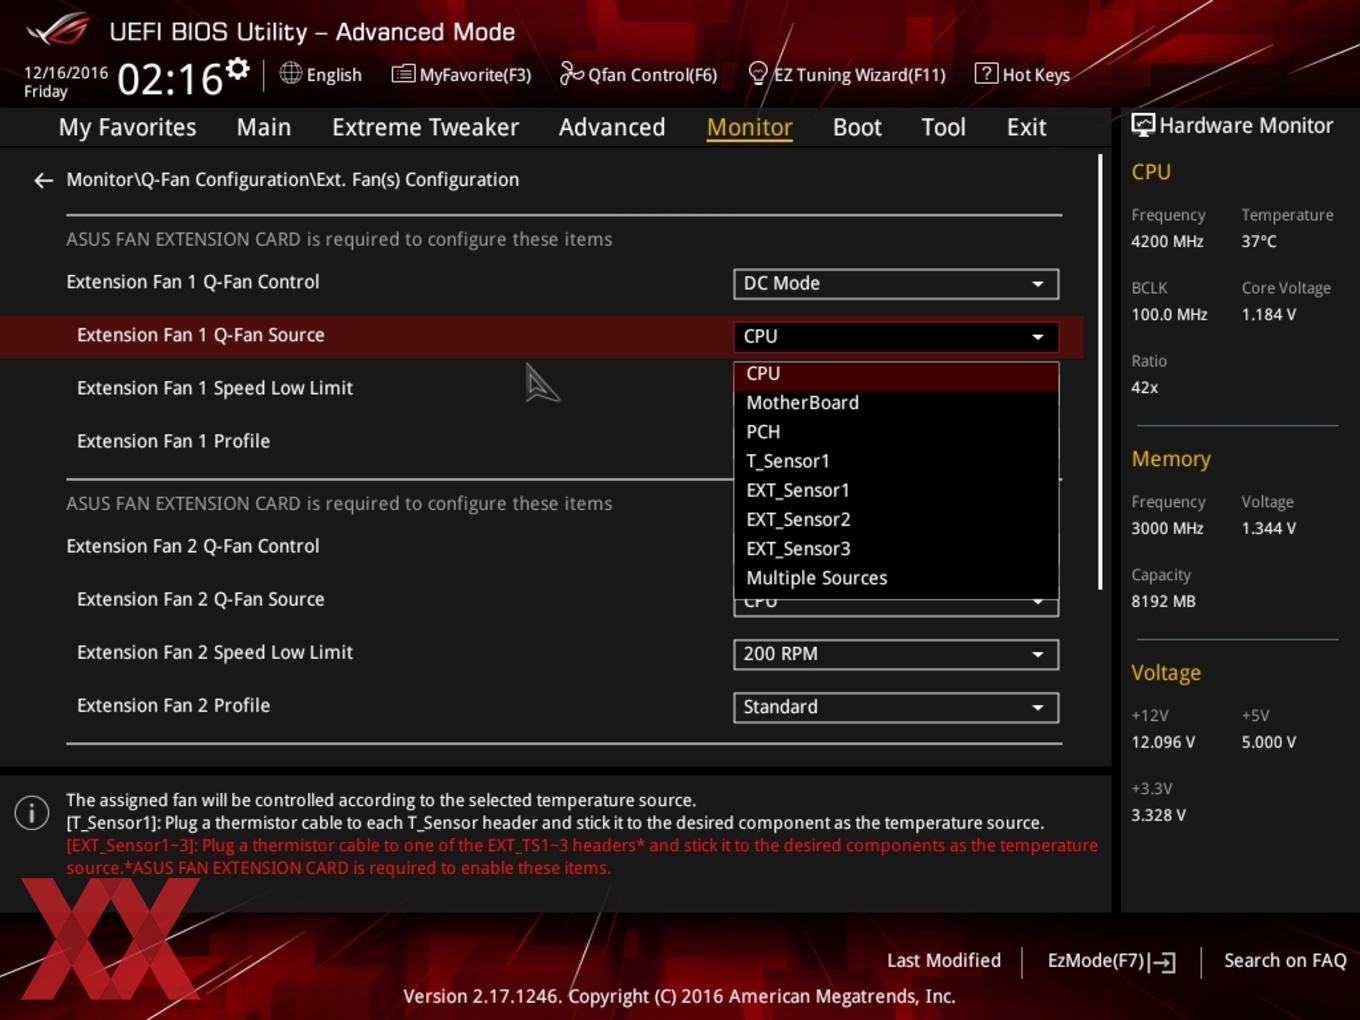Click the +3.3V reading 3.328 V
The width and height of the screenshot is (1360, 1020).
[1158, 815]
